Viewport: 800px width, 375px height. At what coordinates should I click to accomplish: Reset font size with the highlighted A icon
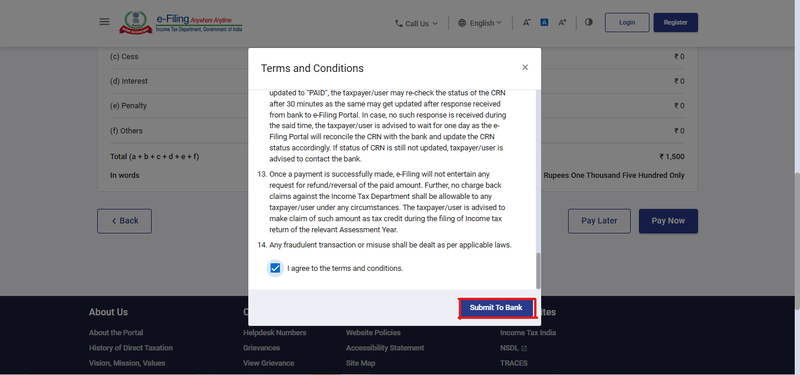(544, 22)
